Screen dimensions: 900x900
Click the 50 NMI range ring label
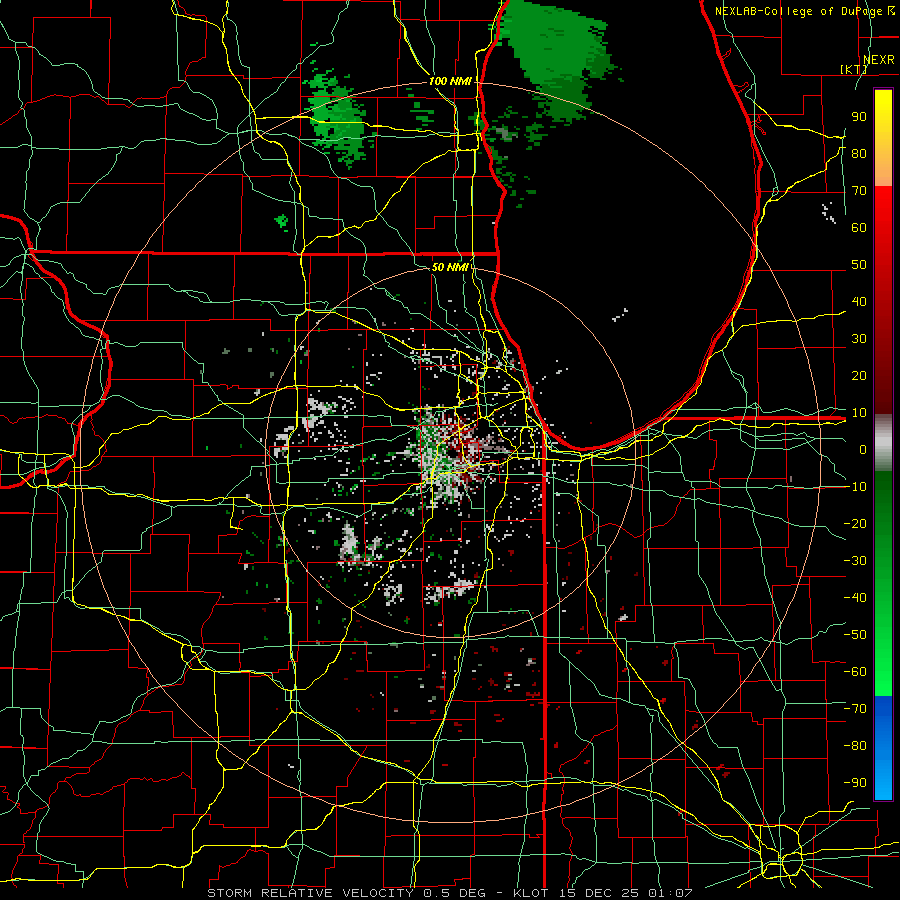click(x=450, y=267)
